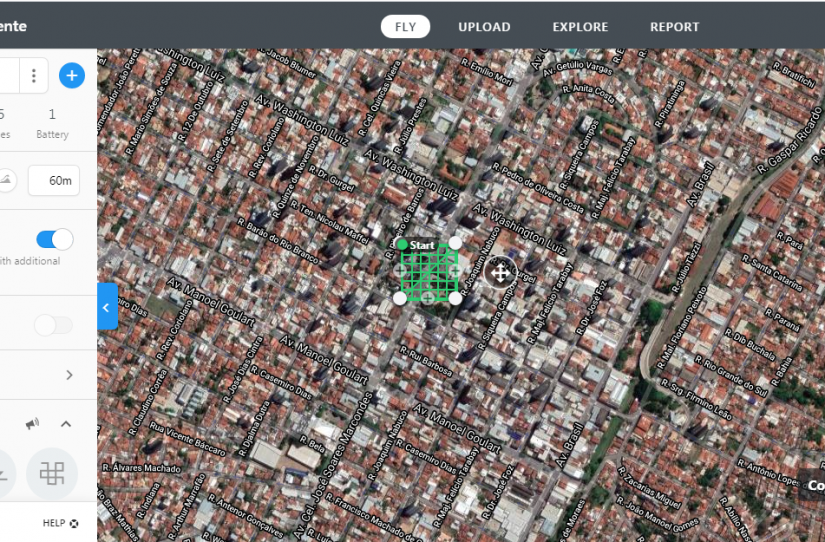Click the R. Santa Catarina street label

point(772,272)
